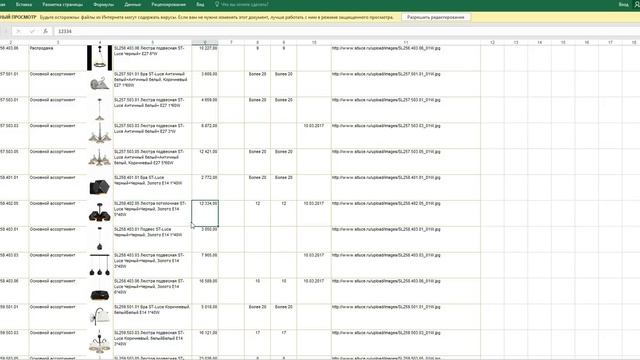Click the formula bar field showing 12334
640x360 pixels.
(x=347, y=31)
